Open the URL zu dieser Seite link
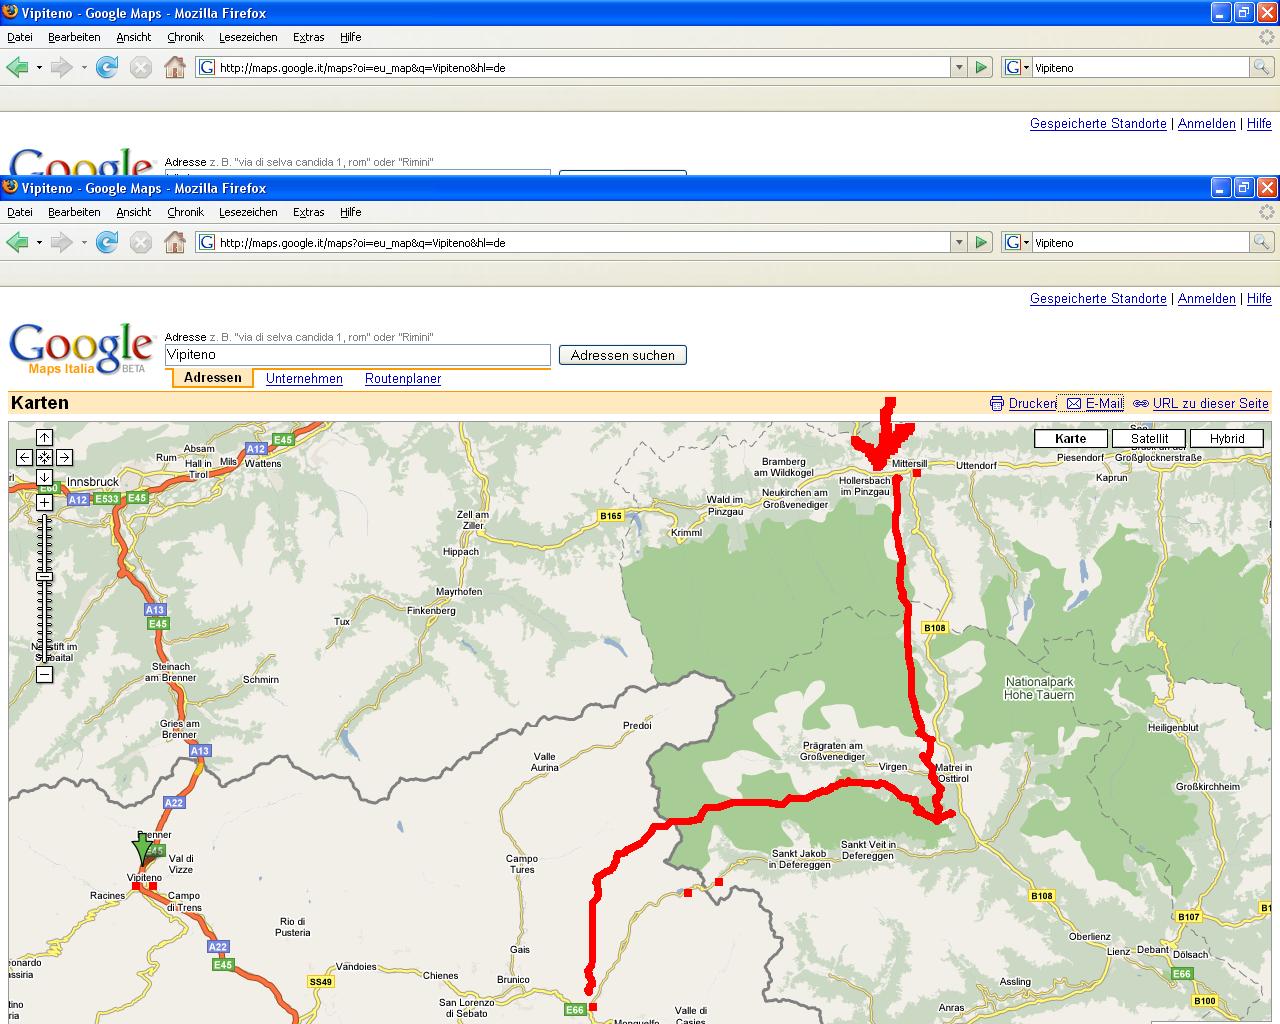The image size is (1280, 1024). [x=1210, y=404]
